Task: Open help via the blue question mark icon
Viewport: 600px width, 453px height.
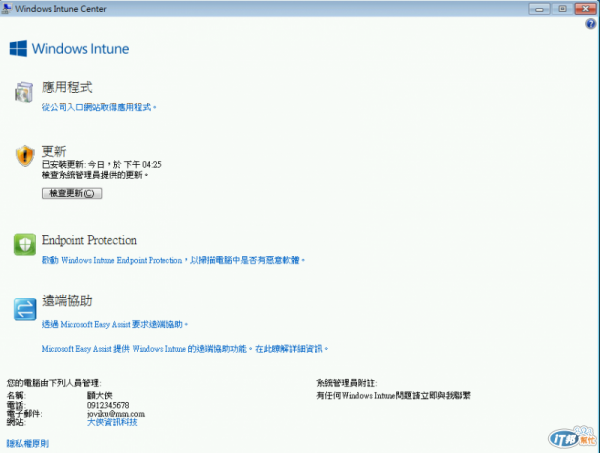Action: pos(590,24)
